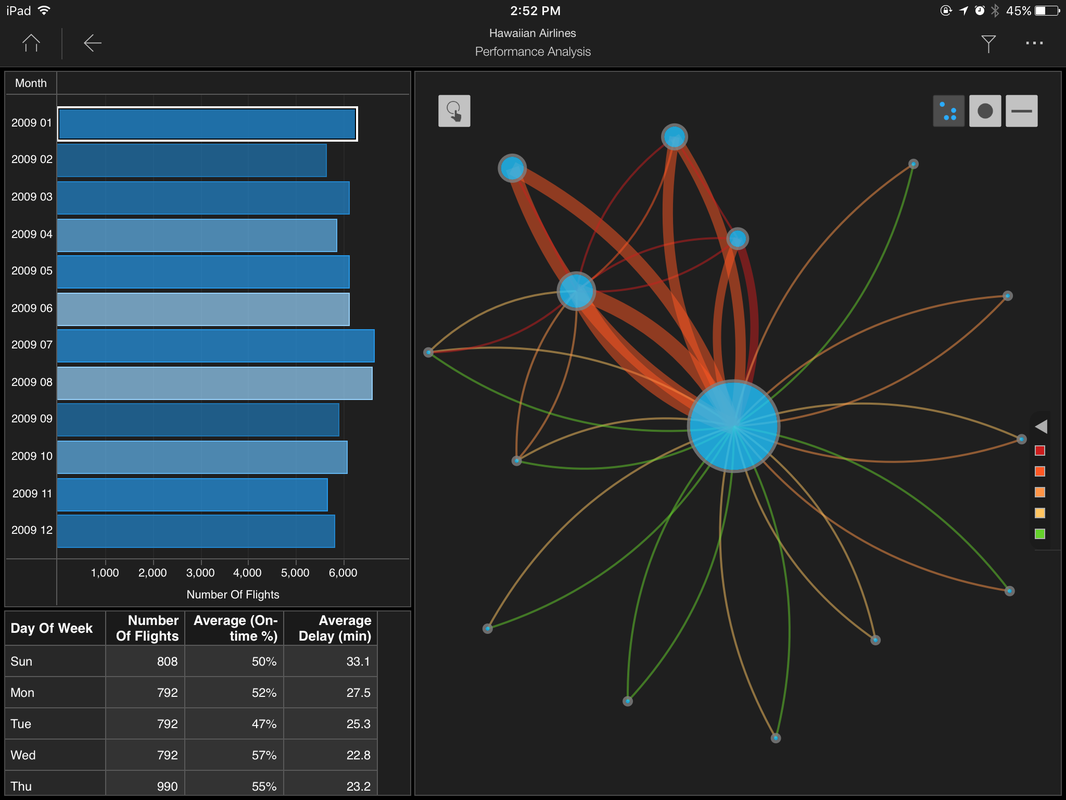Tap the back arrow in top bar

pos(92,44)
